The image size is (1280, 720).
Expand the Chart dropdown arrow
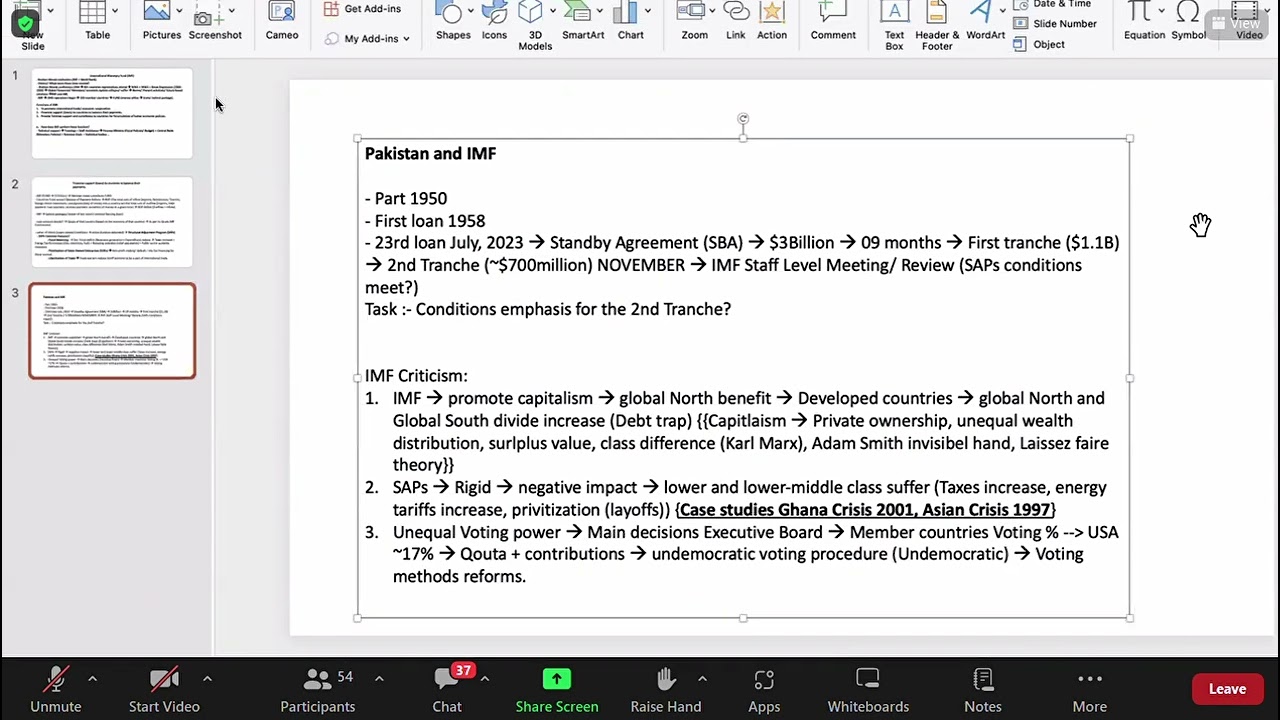[x=648, y=11]
